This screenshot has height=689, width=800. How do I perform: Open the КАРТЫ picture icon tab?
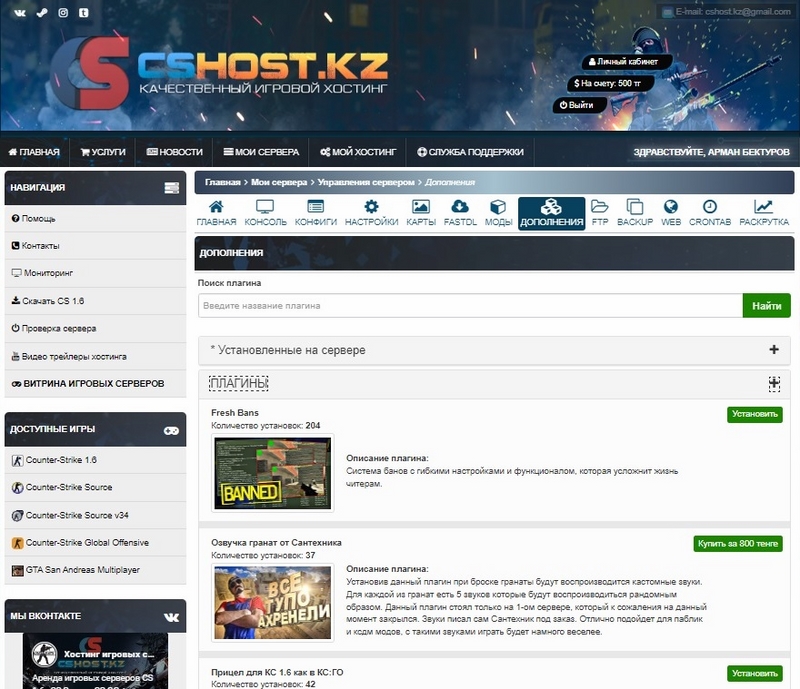[x=421, y=213]
